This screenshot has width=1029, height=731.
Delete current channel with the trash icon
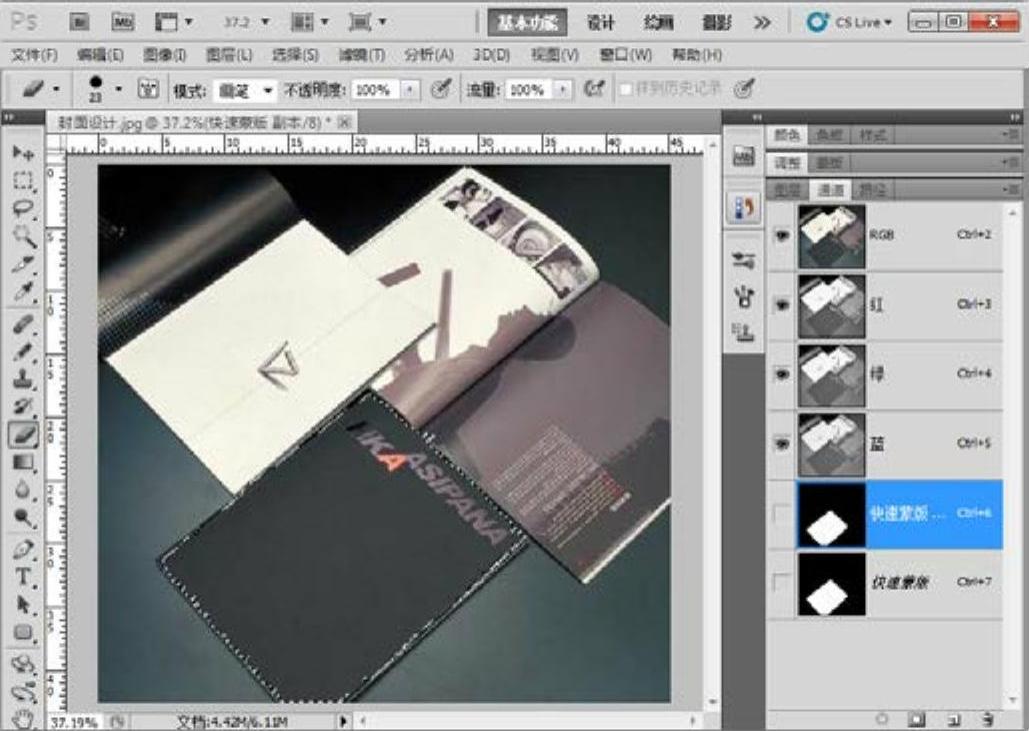coord(987,719)
